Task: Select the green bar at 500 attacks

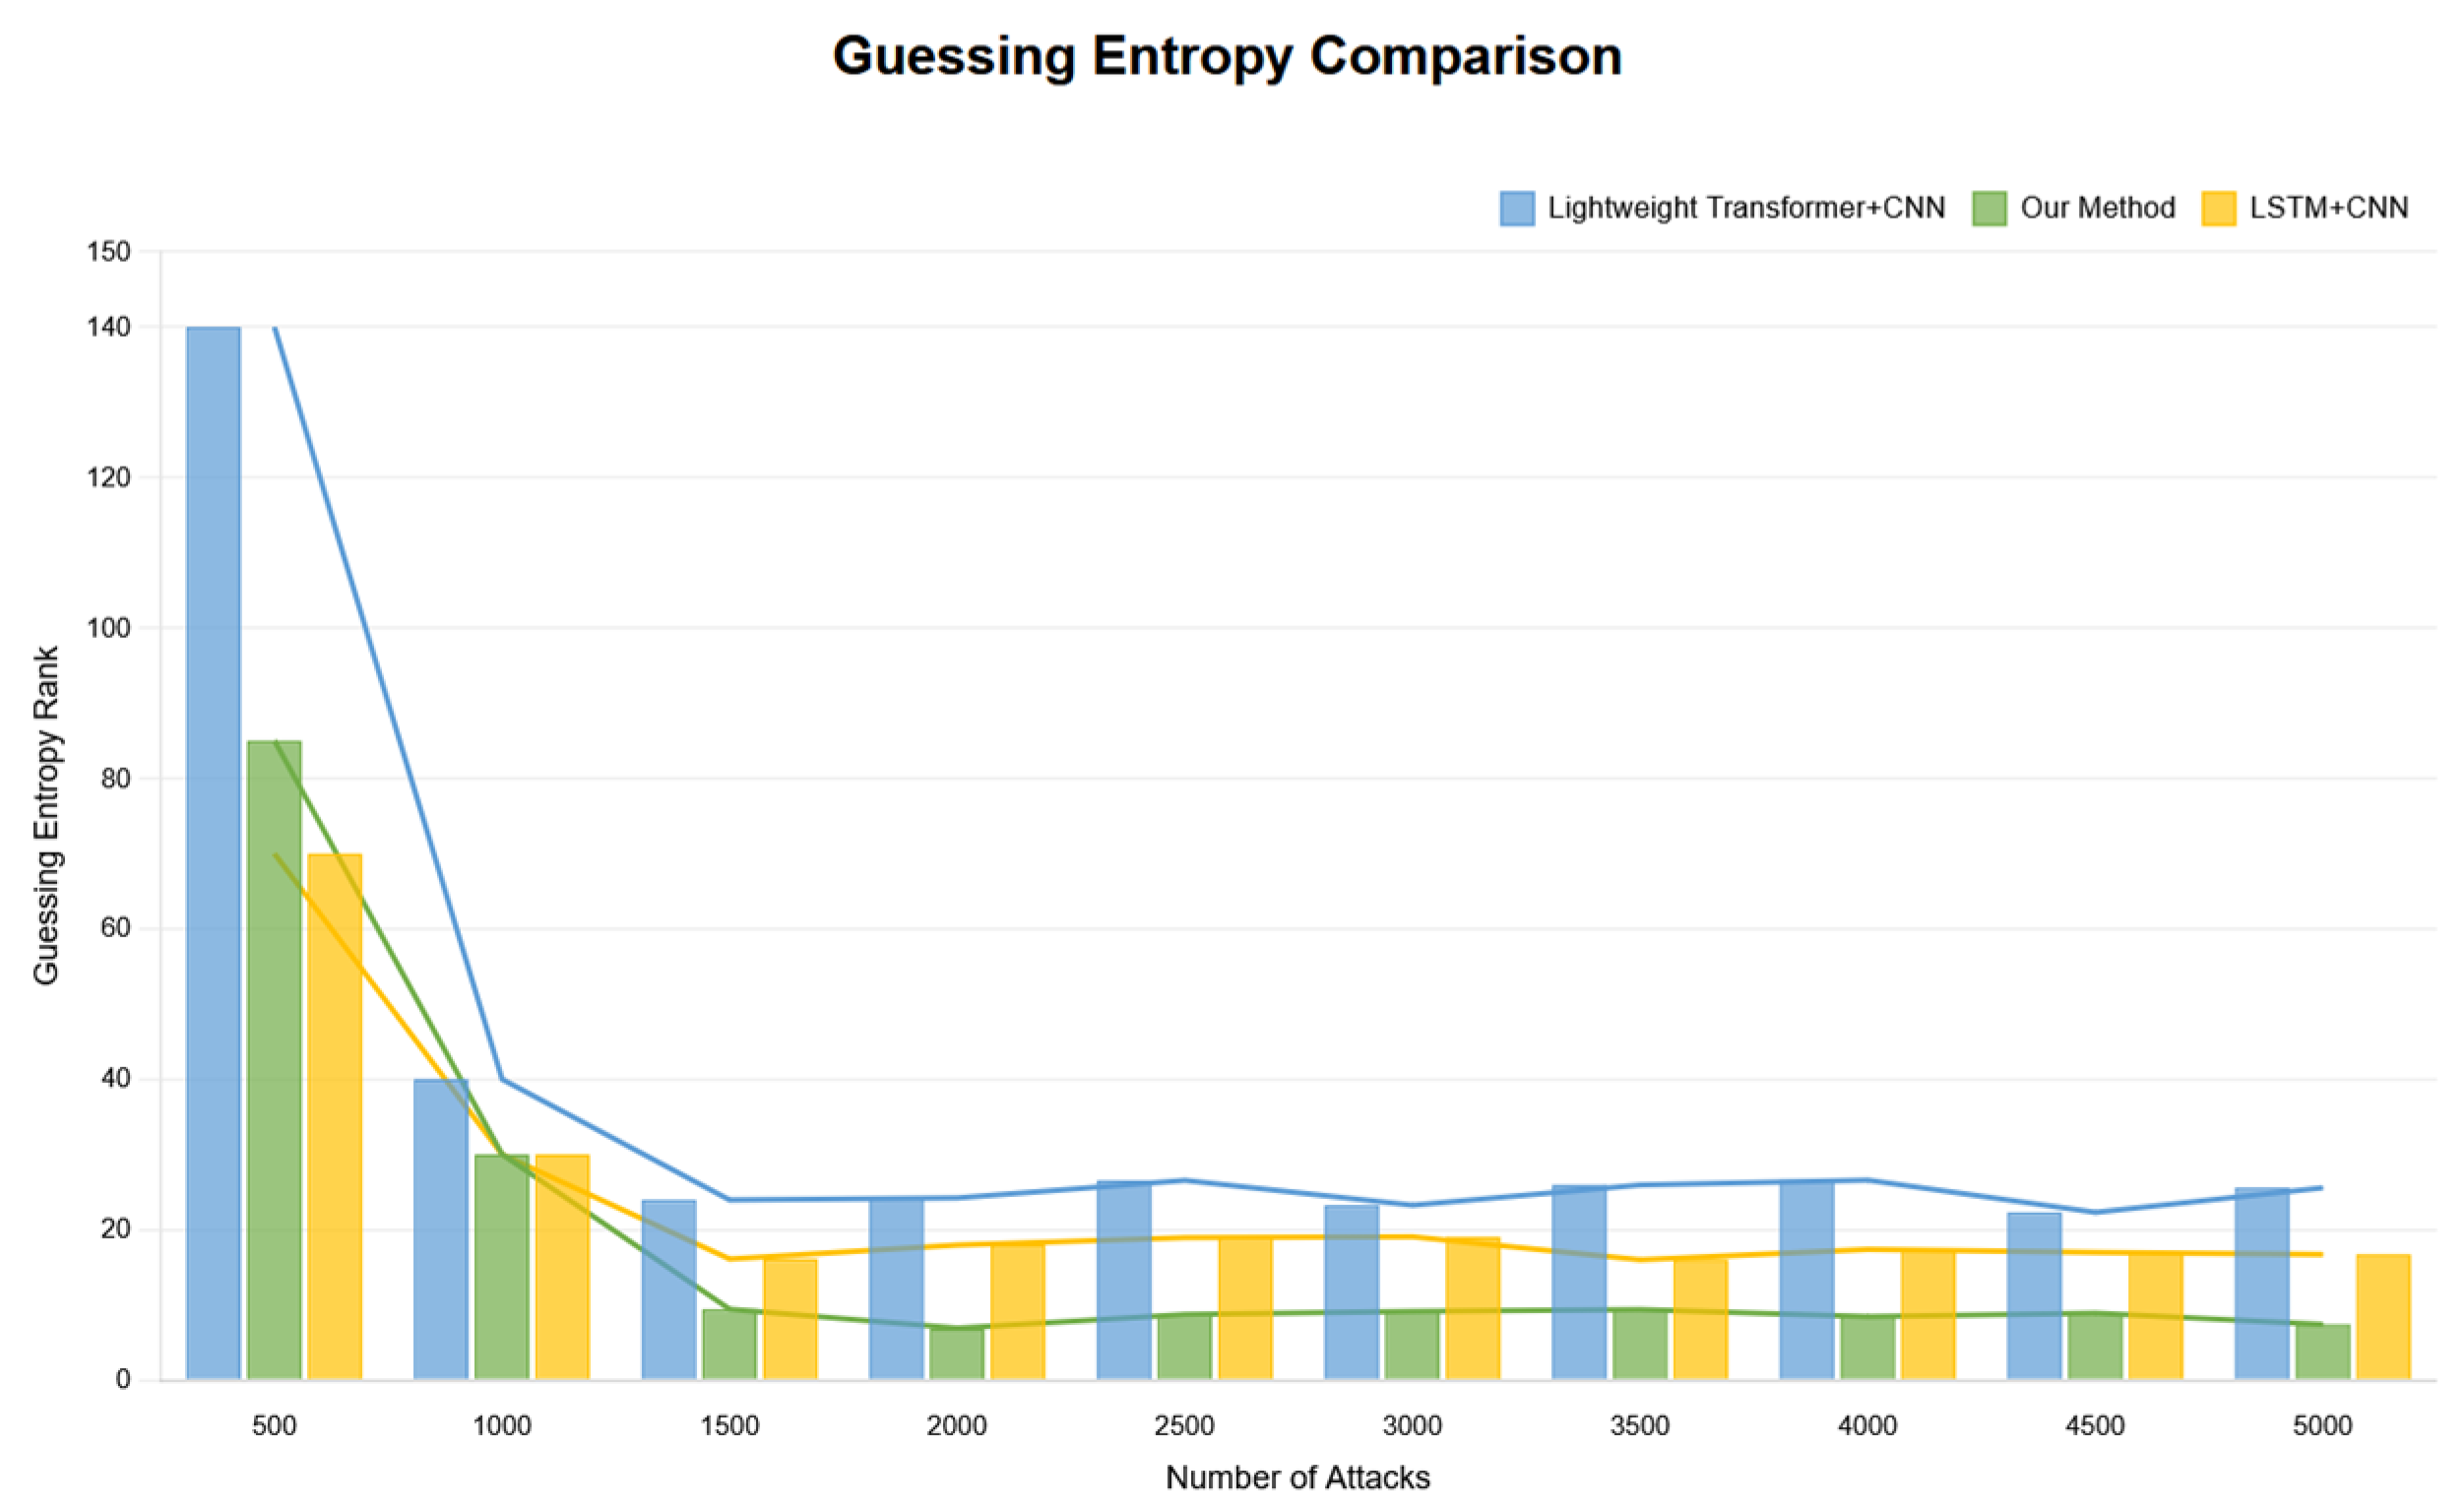Action: coord(274,1060)
